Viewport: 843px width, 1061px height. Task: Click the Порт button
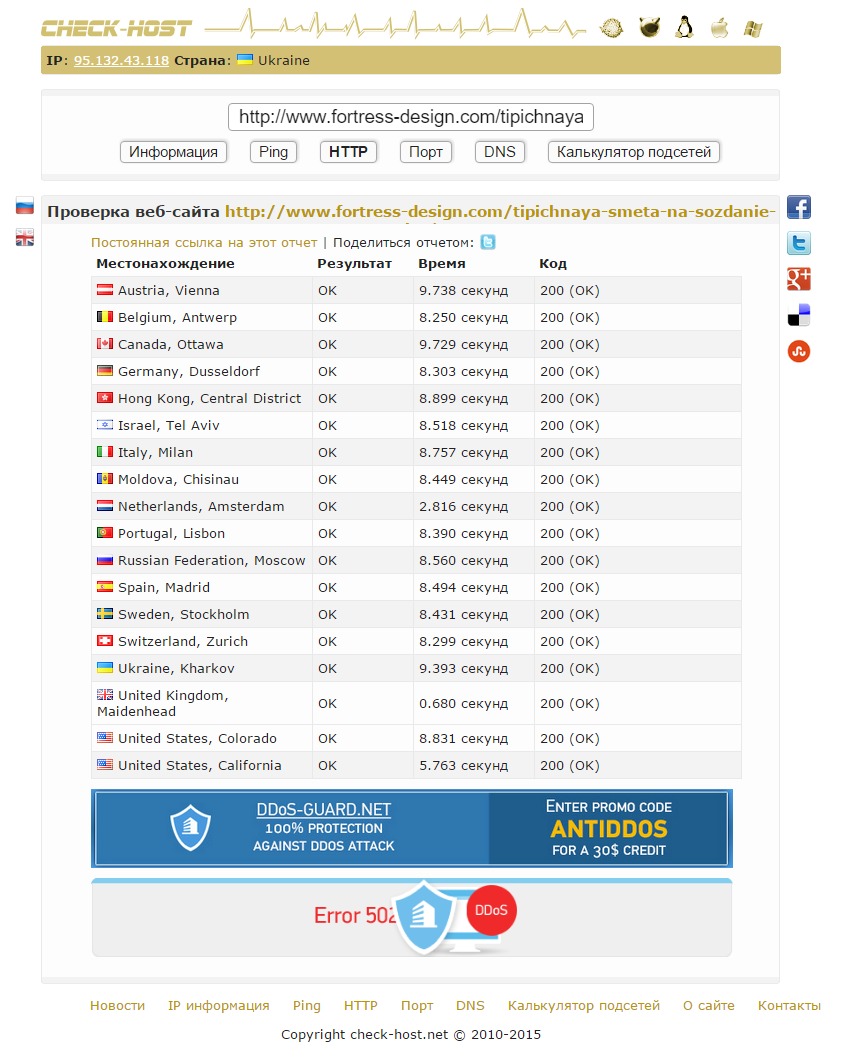point(426,152)
